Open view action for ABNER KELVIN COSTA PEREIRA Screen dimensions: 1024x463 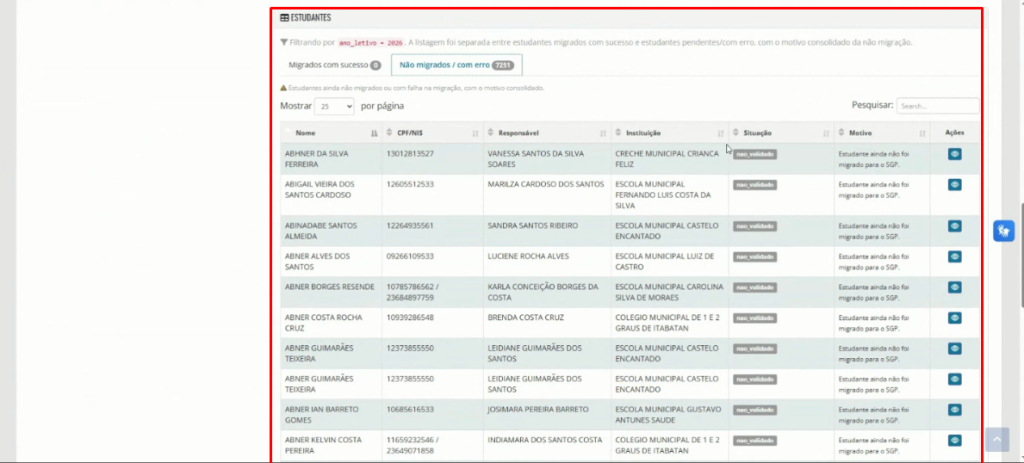click(x=955, y=440)
